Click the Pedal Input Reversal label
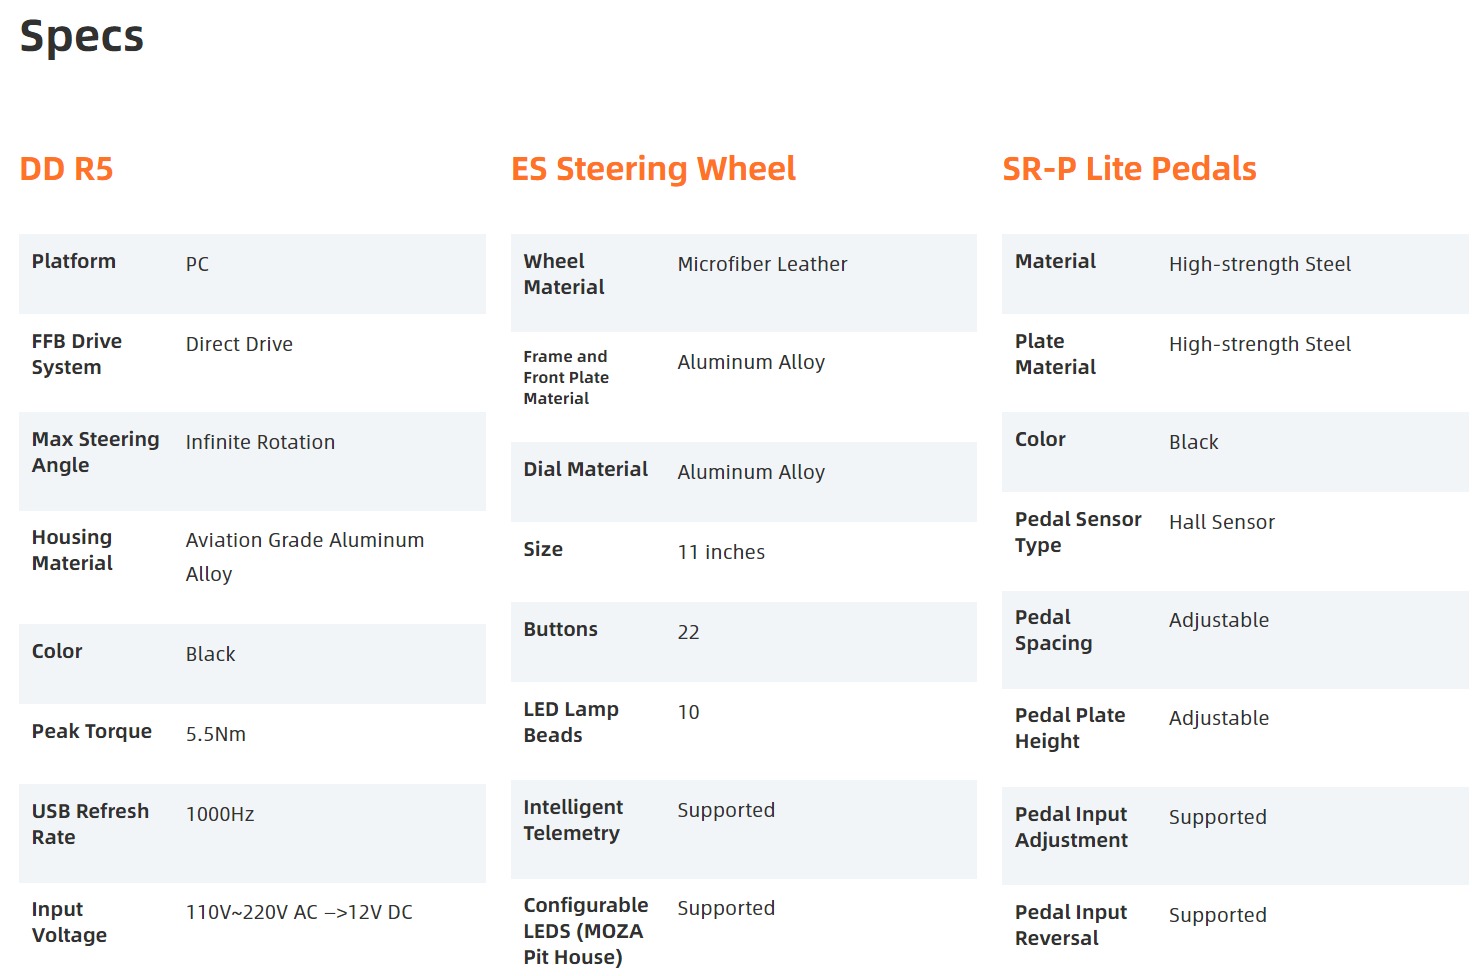This screenshot has width=1472, height=976. (1071, 925)
